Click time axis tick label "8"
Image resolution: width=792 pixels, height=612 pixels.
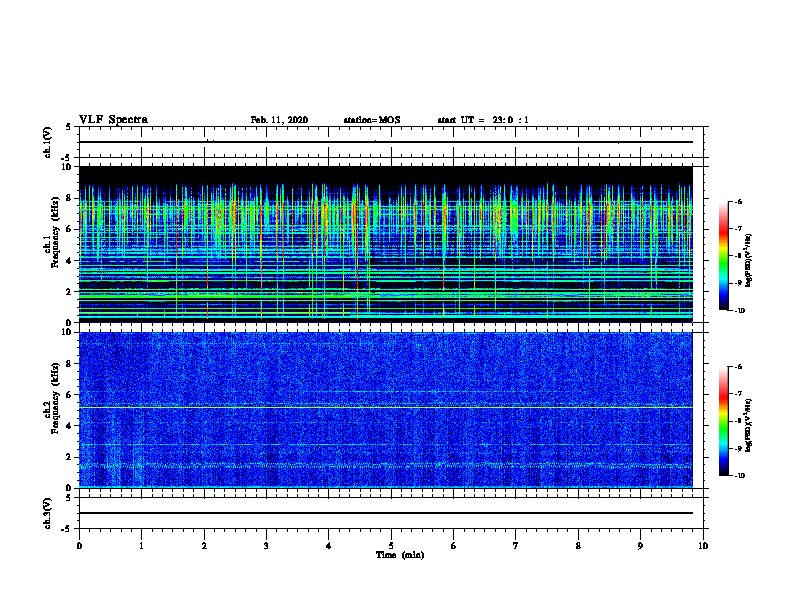[578, 546]
